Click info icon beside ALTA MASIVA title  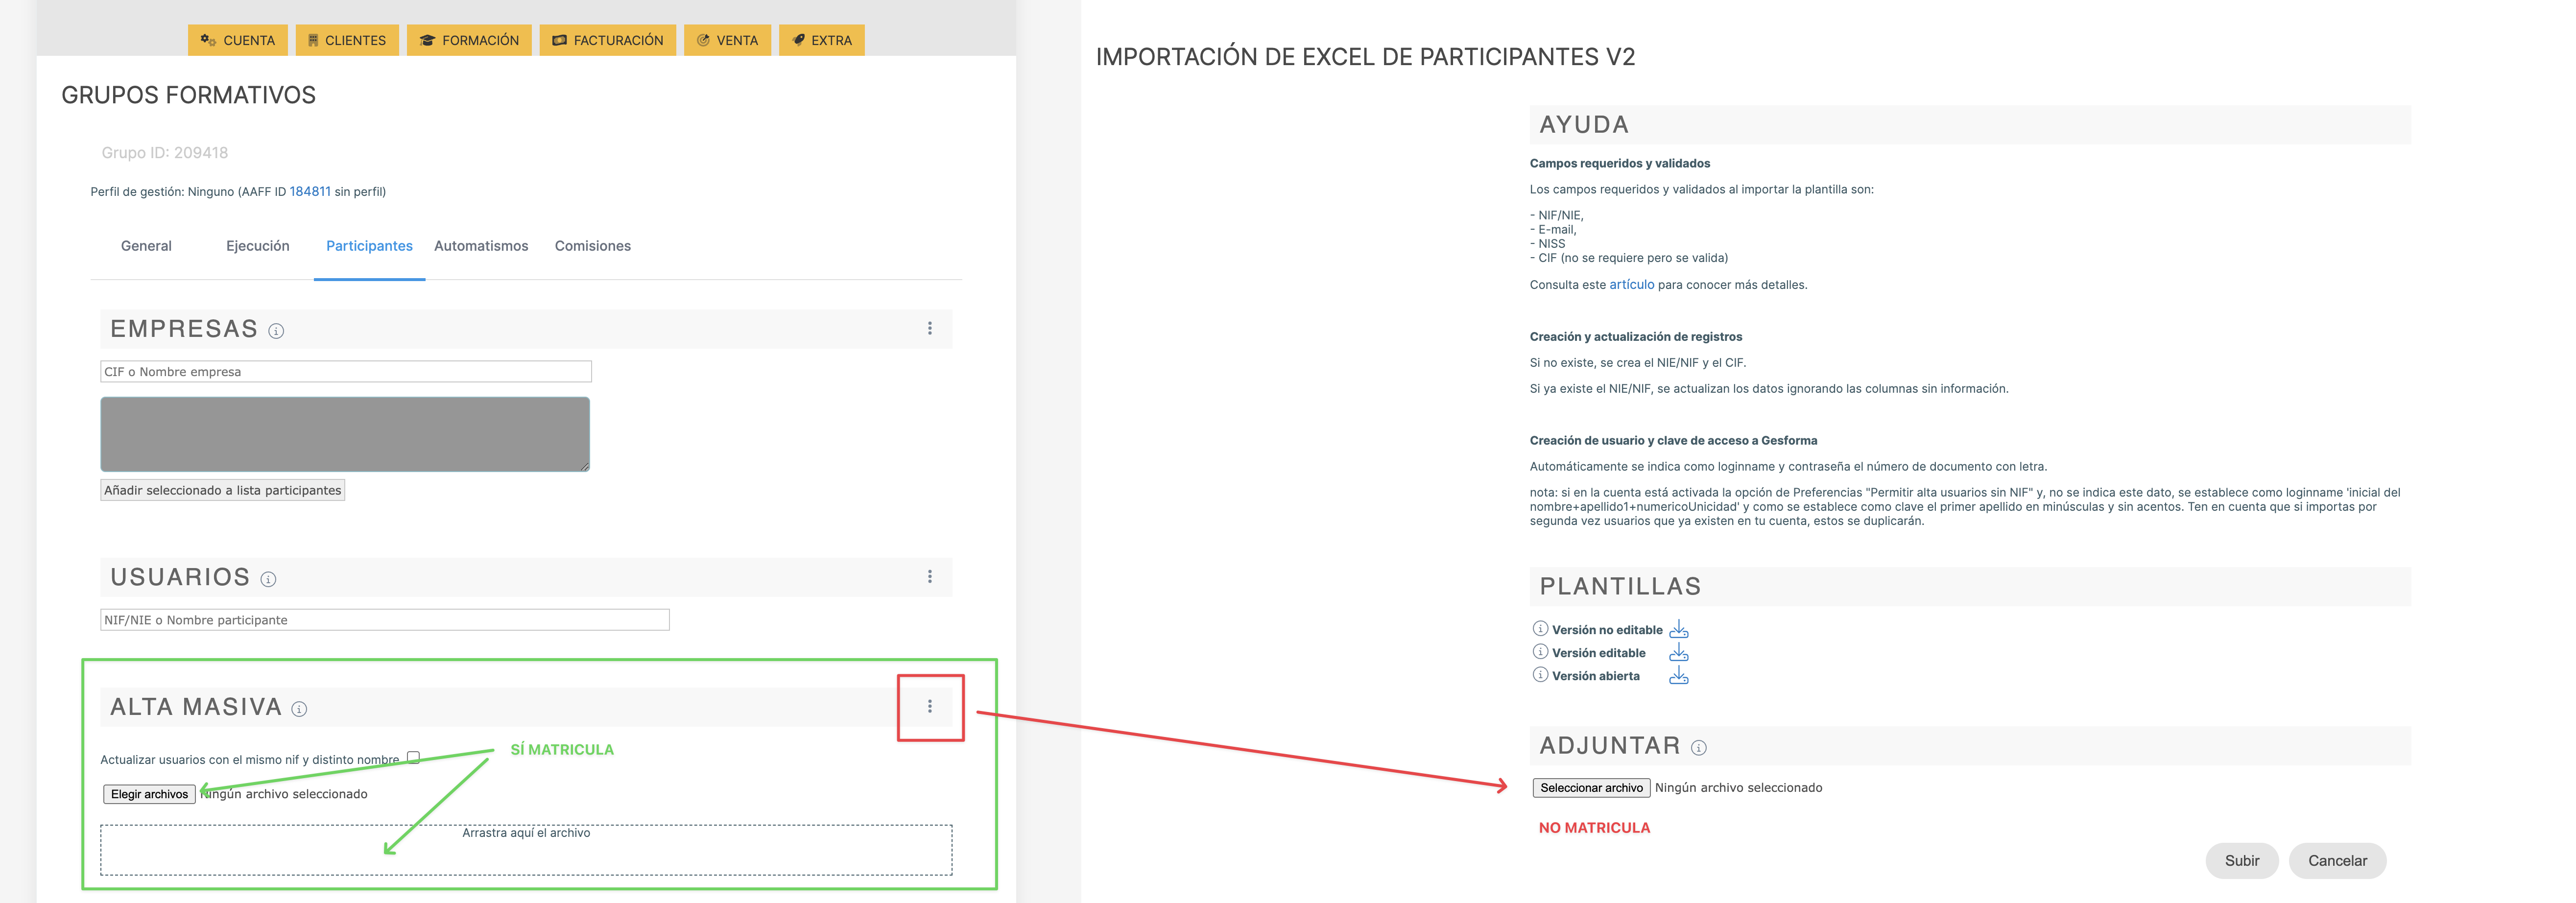pos(299,709)
